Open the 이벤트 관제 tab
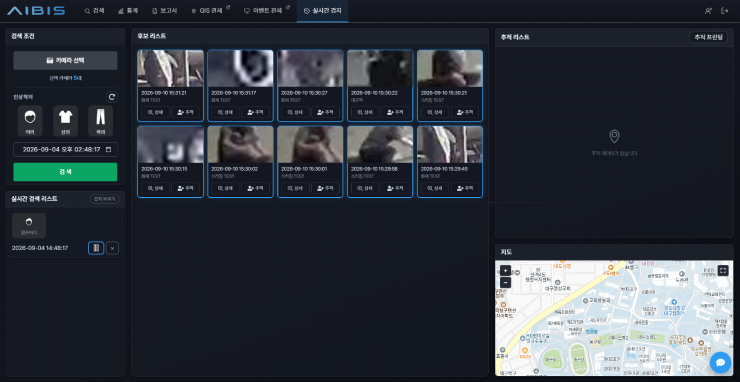Viewport: 740px width, 382px height. tap(267, 11)
